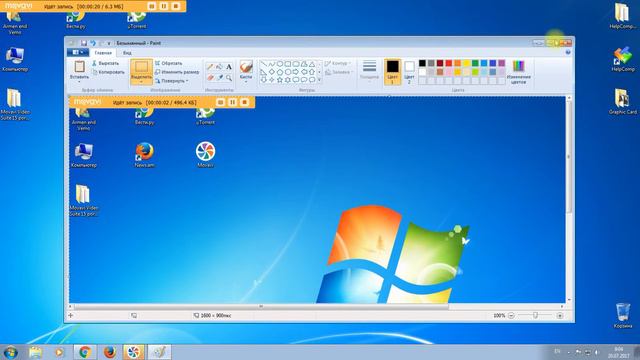The image size is (640, 360).
Task: Choose the Six-point star shape
Action: (x=288, y=80)
